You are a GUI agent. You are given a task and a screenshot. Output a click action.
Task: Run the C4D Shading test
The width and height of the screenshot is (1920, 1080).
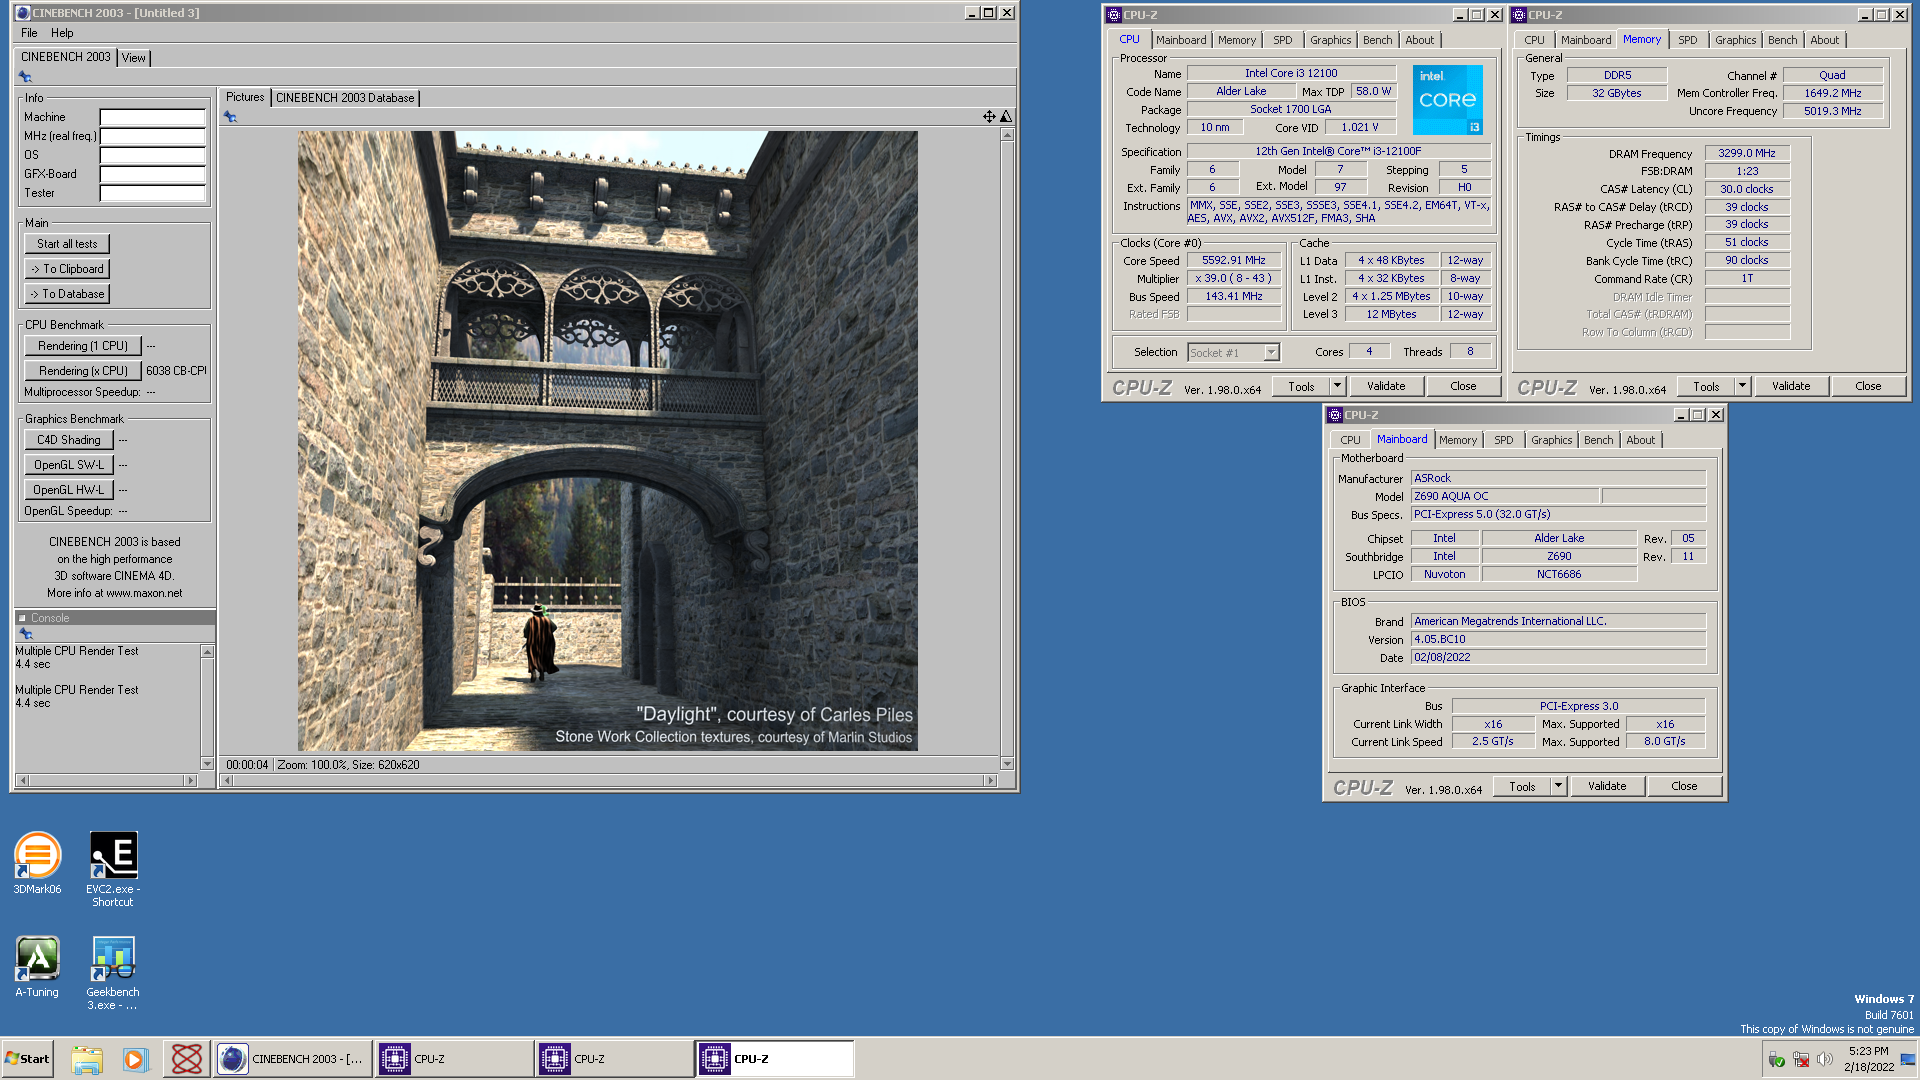[x=69, y=440]
